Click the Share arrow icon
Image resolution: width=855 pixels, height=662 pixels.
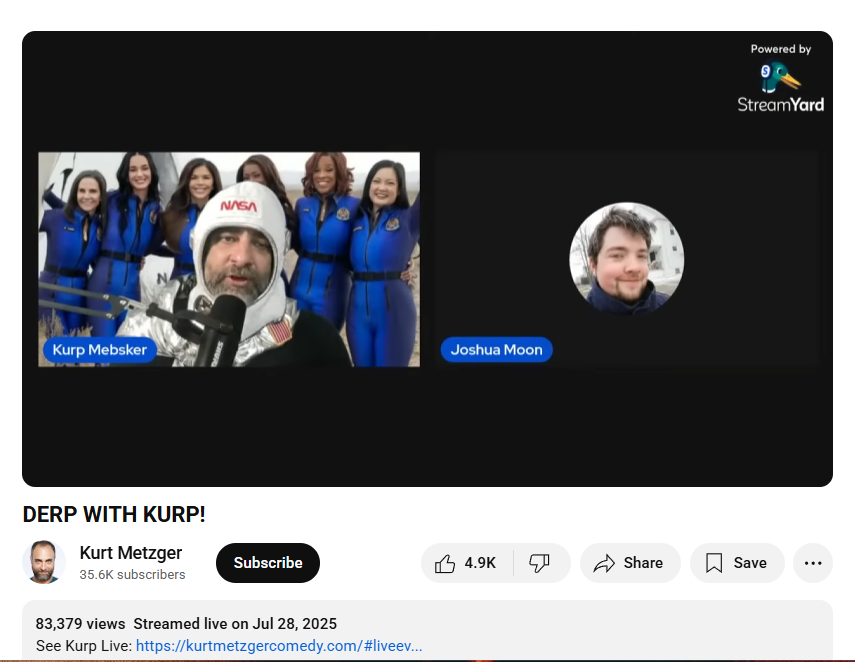[x=604, y=564]
